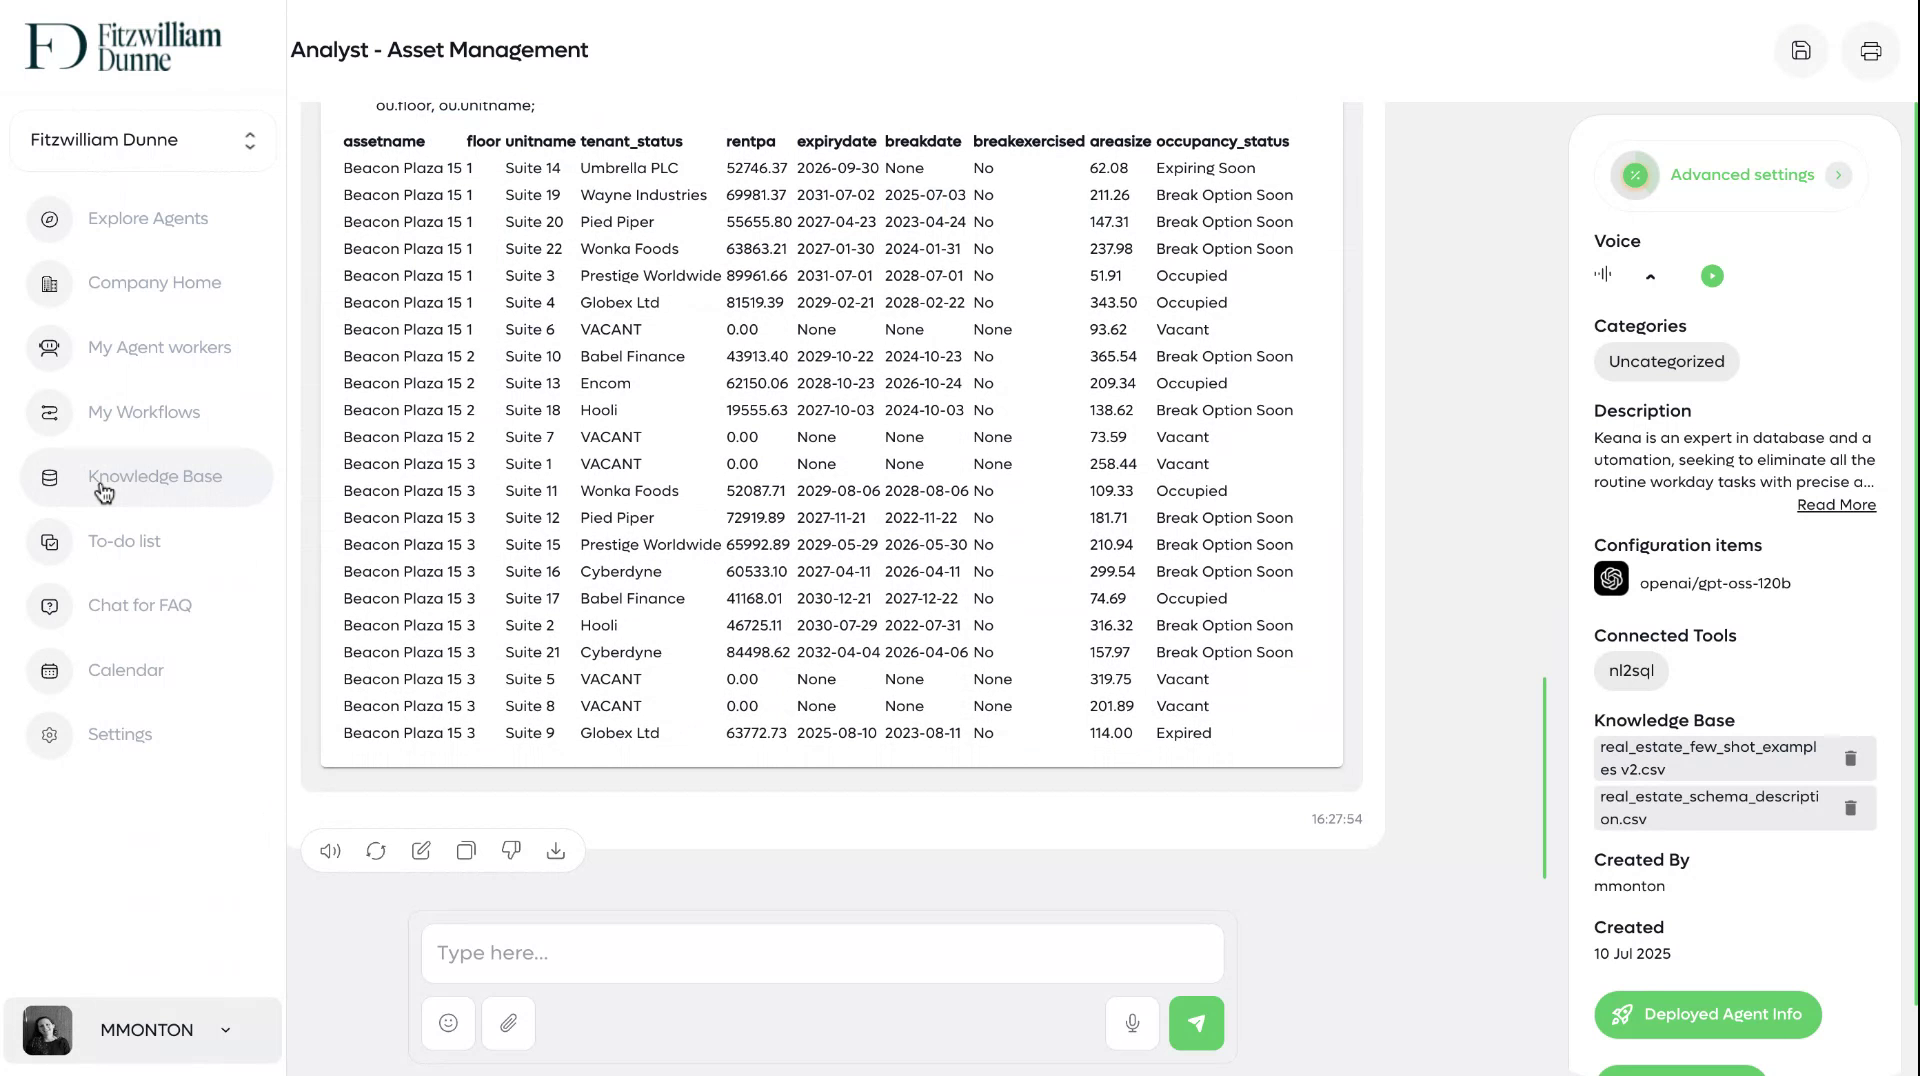
Task: Click the Settings label in sidebar
Action: [x=120, y=735]
